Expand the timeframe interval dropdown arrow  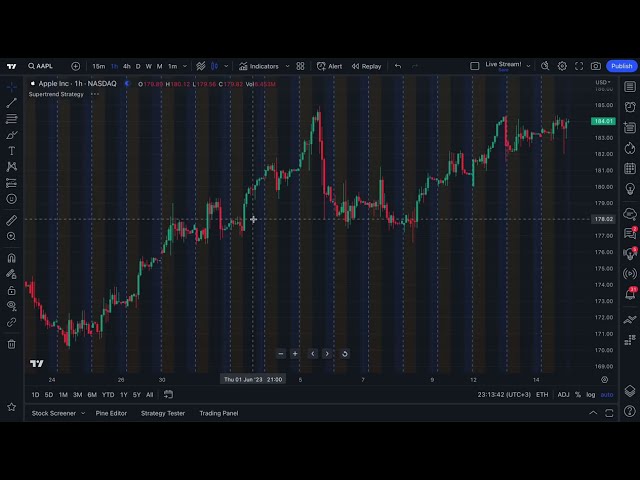pos(184,66)
